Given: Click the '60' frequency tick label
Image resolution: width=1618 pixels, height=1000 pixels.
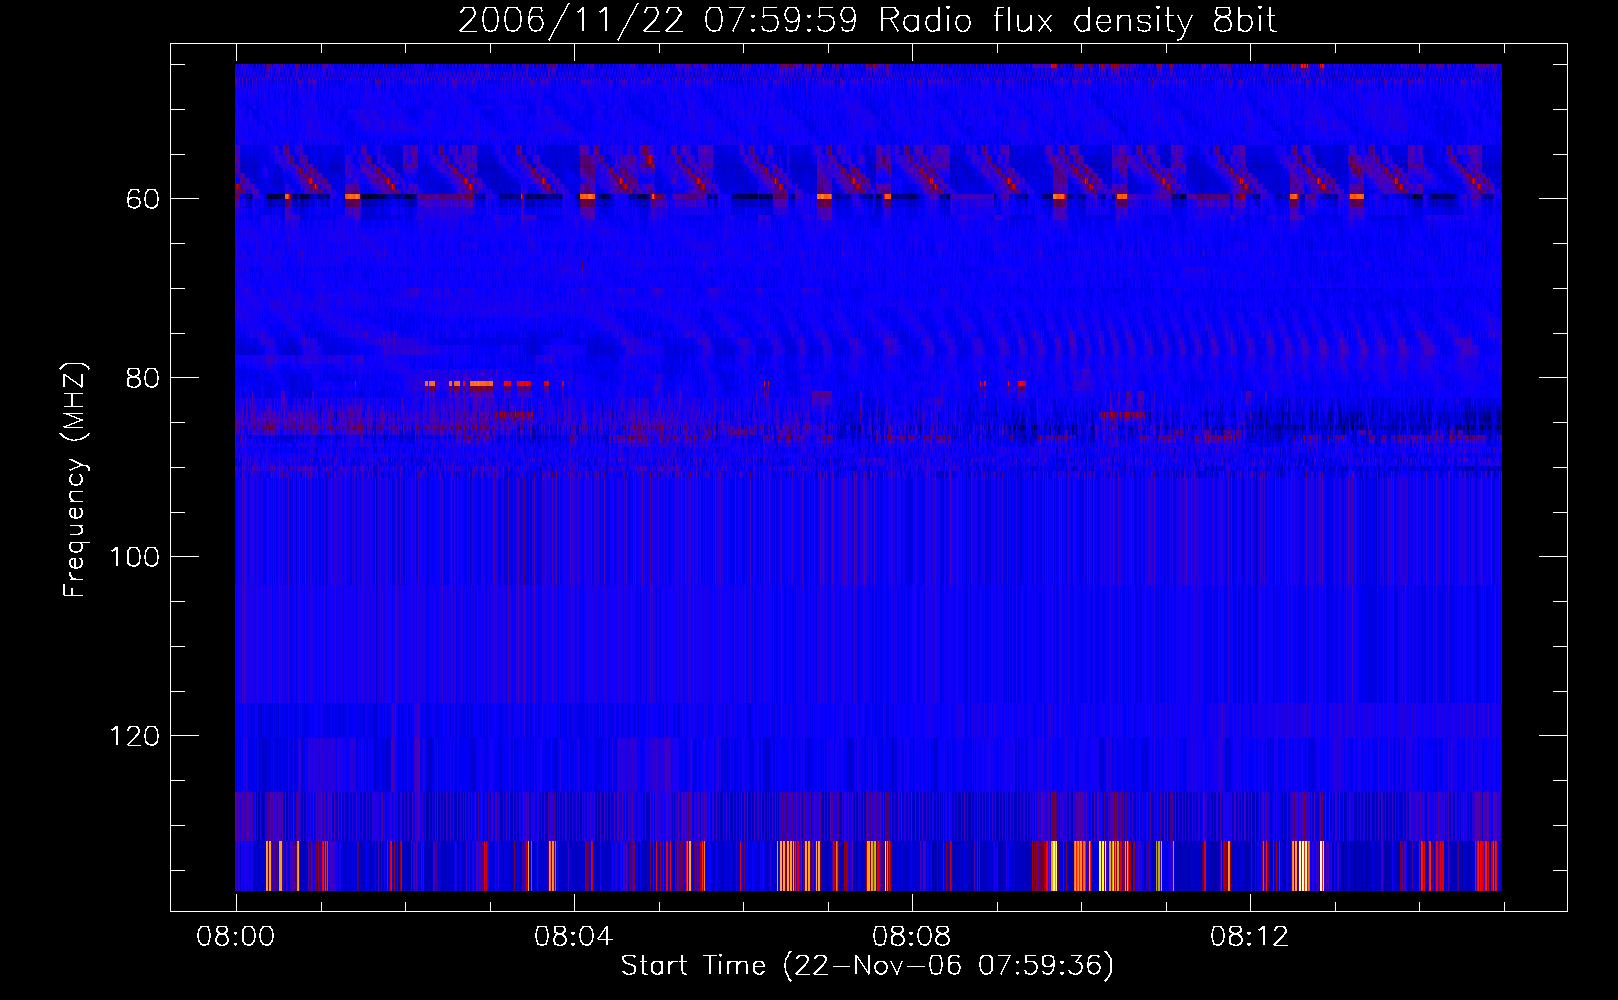Looking at the screenshot, I should (x=143, y=199).
